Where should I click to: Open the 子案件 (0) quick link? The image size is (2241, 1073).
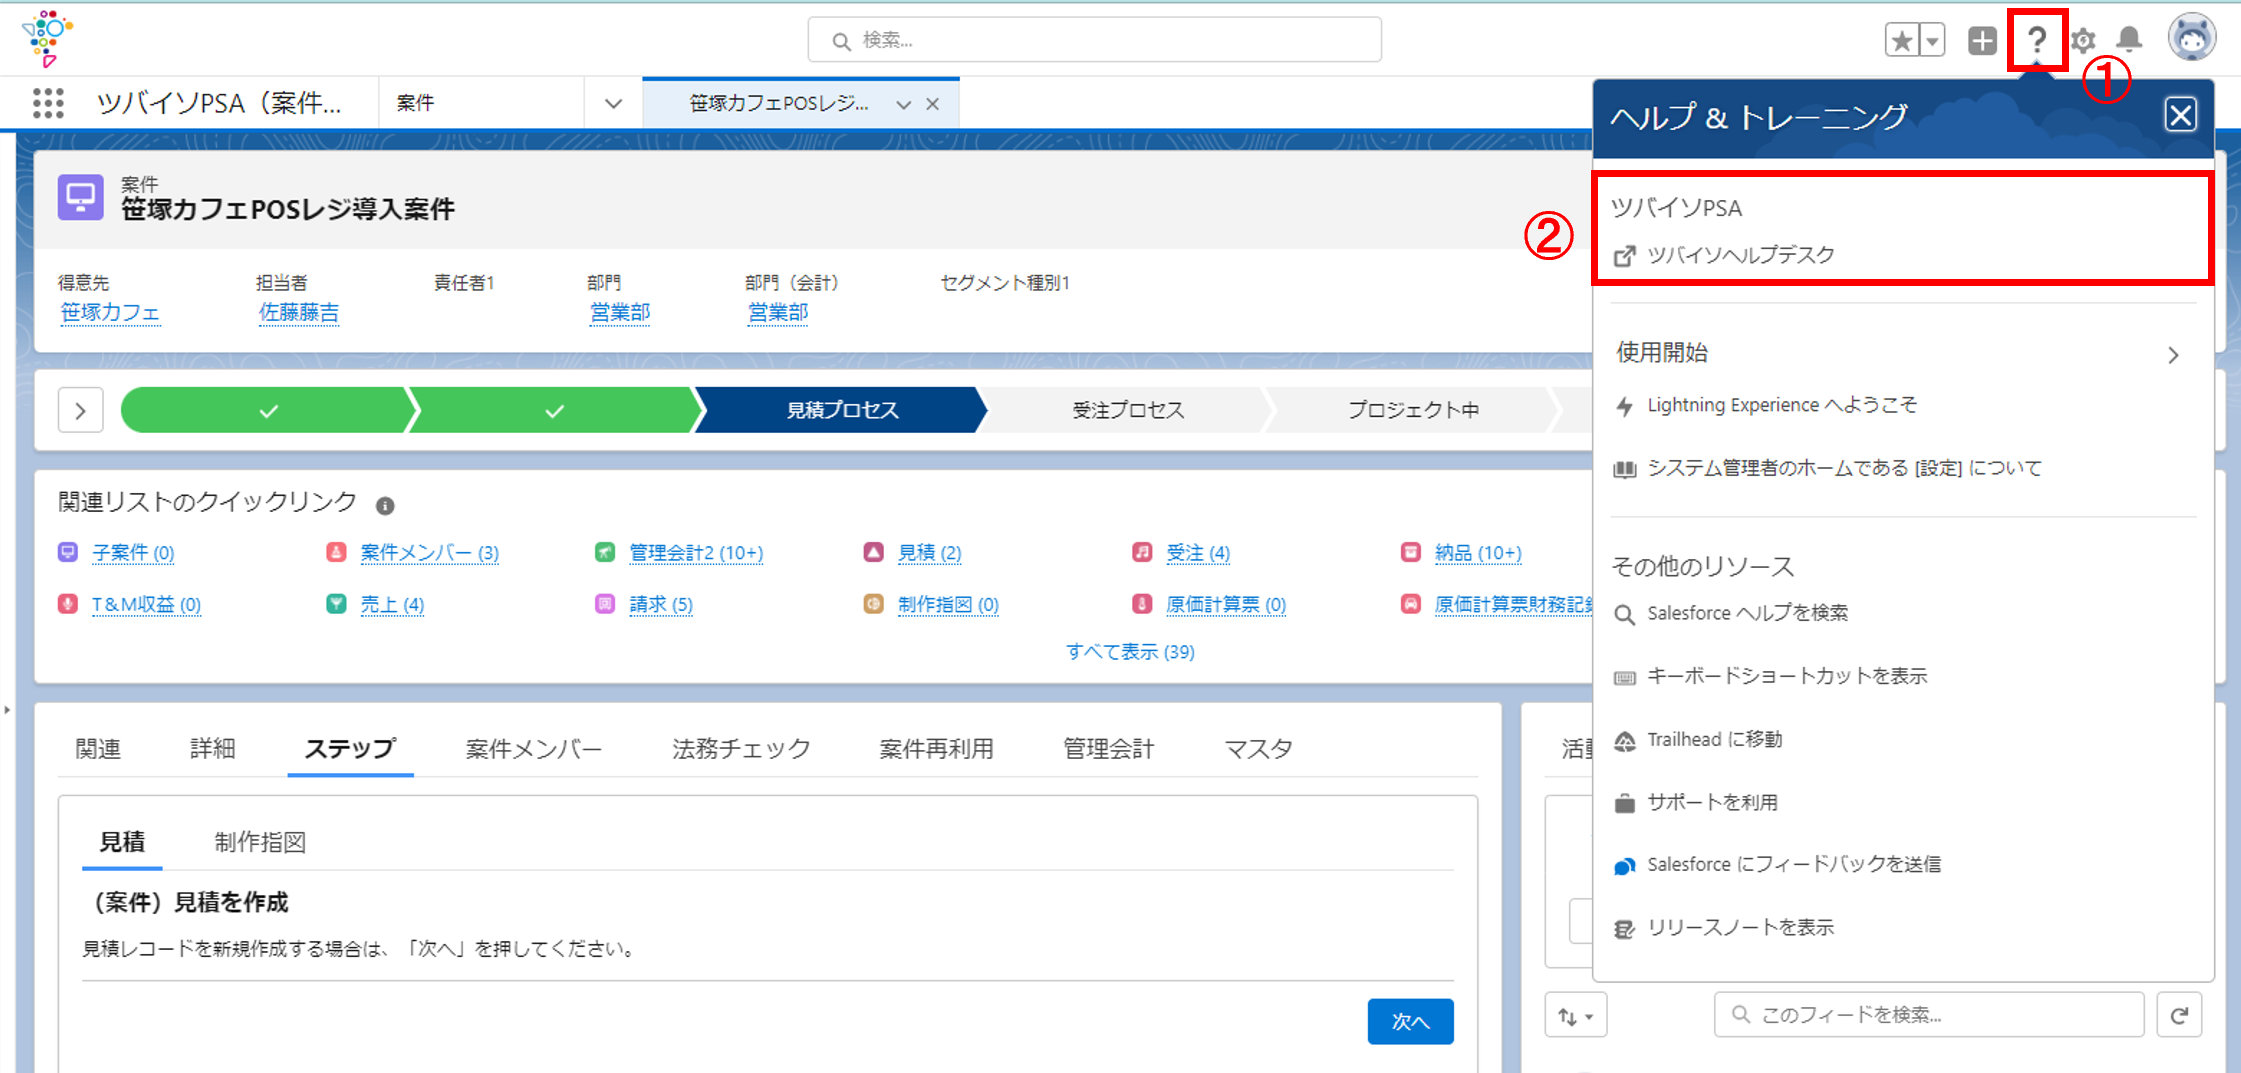tap(133, 552)
